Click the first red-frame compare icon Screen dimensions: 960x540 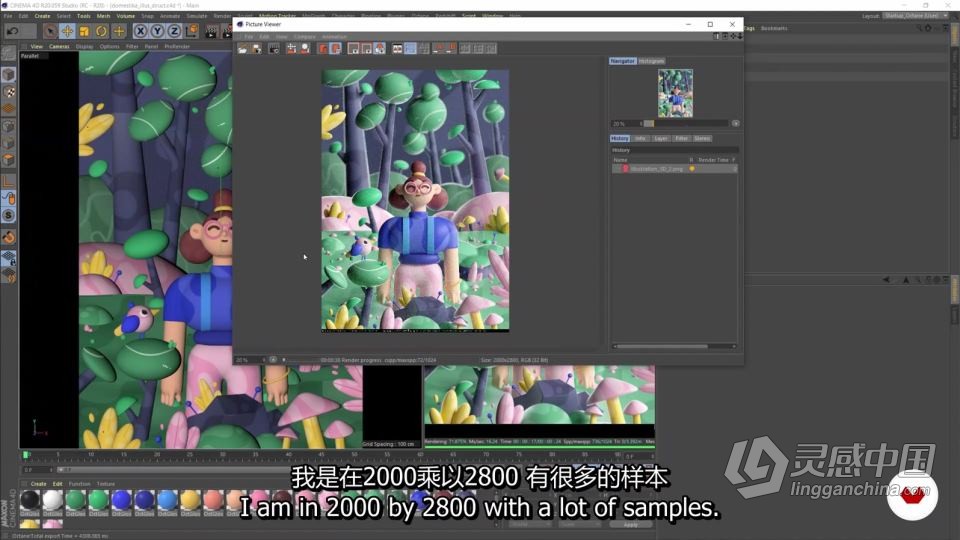point(353,48)
